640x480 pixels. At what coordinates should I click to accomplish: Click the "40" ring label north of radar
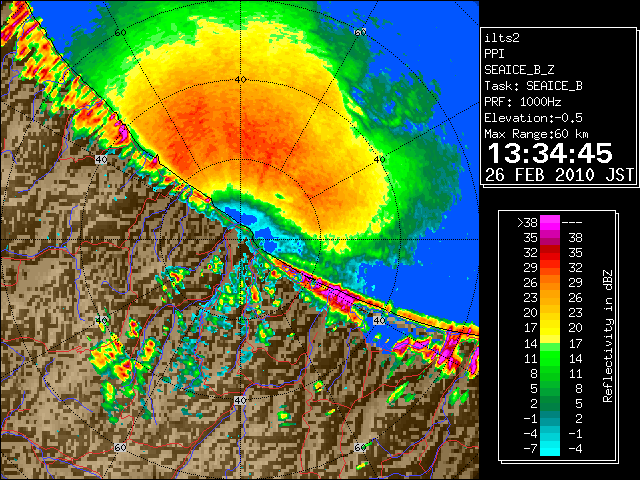tap(241, 80)
